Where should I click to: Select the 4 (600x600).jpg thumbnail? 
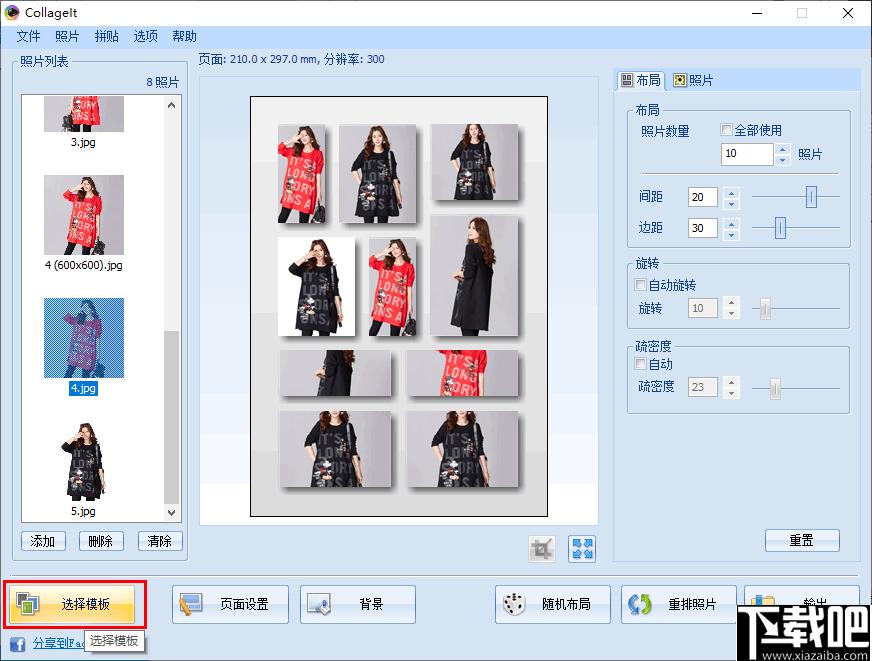click(x=84, y=215)
